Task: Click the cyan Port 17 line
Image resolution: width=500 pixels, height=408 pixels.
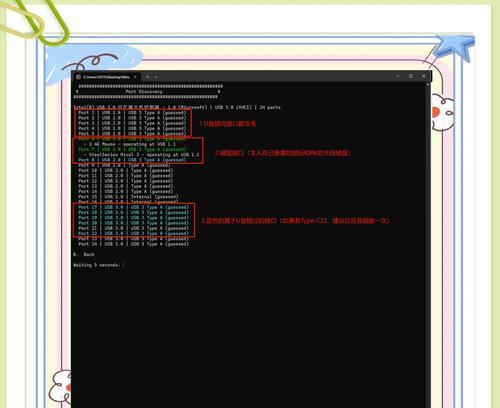Action: tap(133, 207)
